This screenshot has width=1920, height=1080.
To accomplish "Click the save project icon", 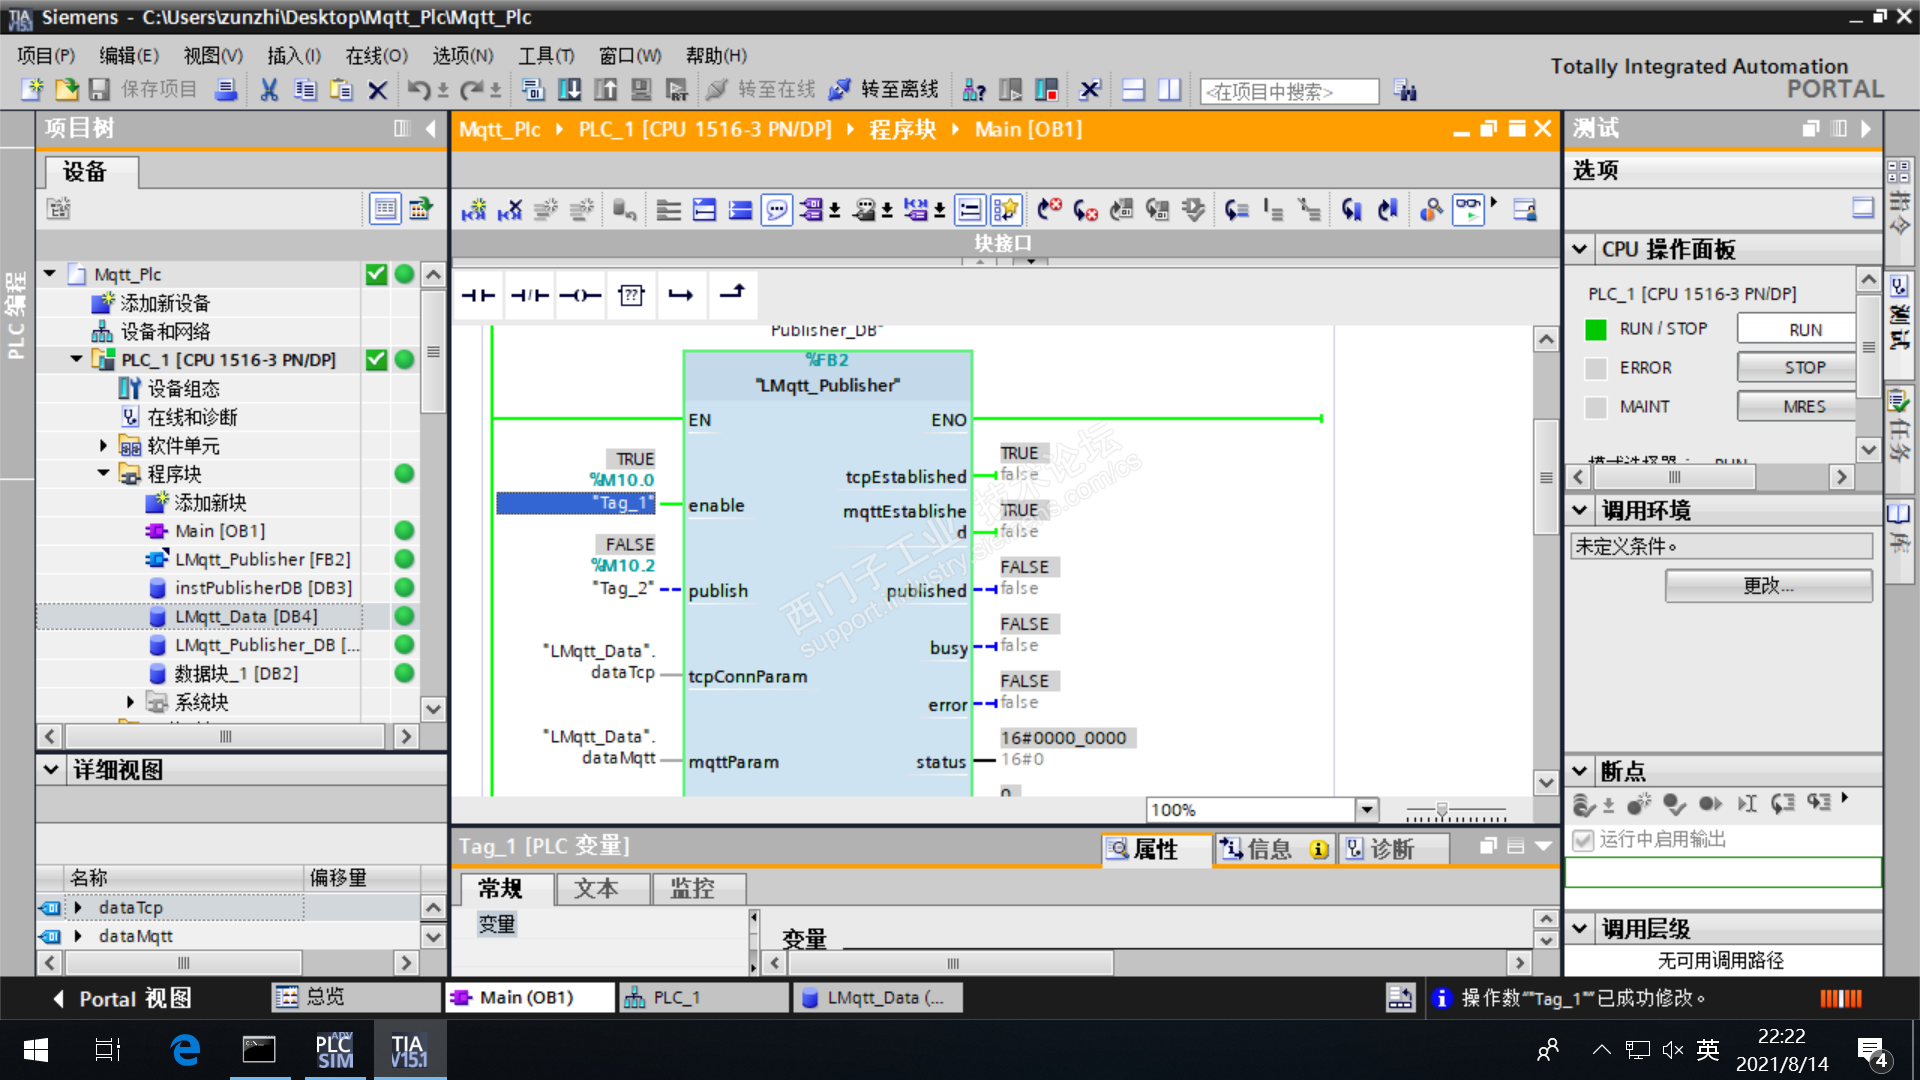I will point(99,90).
